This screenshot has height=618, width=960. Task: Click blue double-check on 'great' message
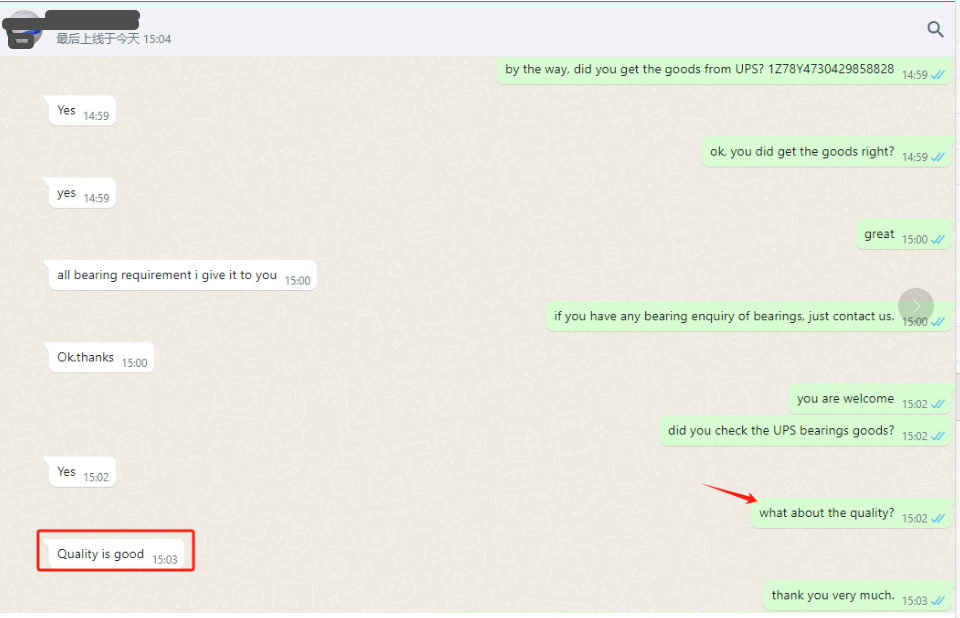point(937,240)
